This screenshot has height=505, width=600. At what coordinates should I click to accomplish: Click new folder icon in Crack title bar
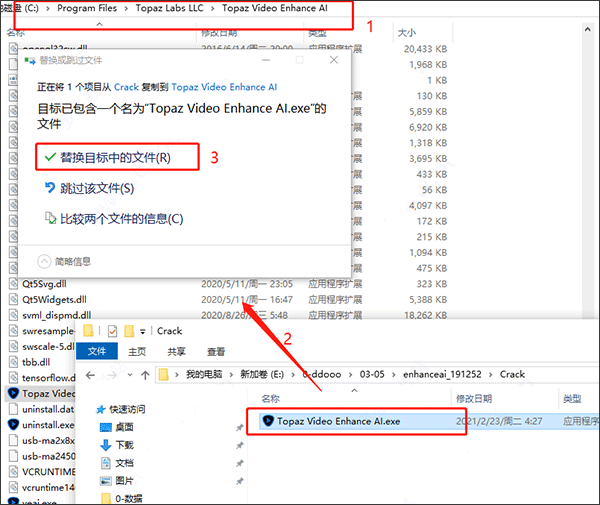(129, 331)
